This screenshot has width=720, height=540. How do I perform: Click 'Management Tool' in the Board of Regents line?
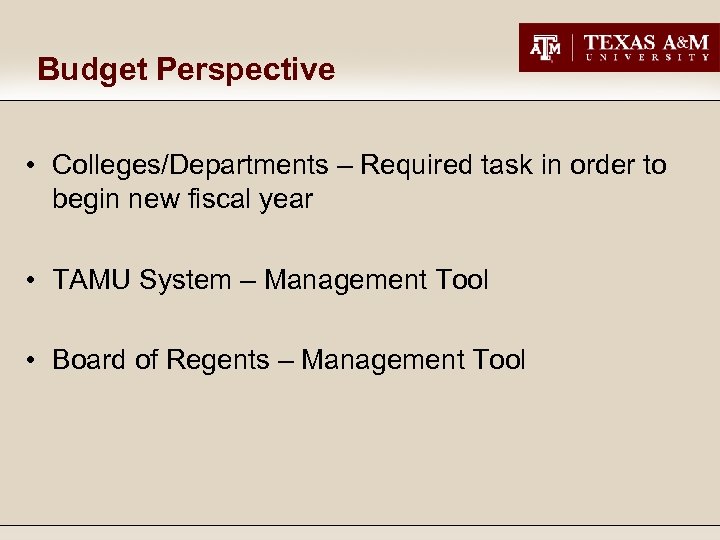click(x=413, y=360)
